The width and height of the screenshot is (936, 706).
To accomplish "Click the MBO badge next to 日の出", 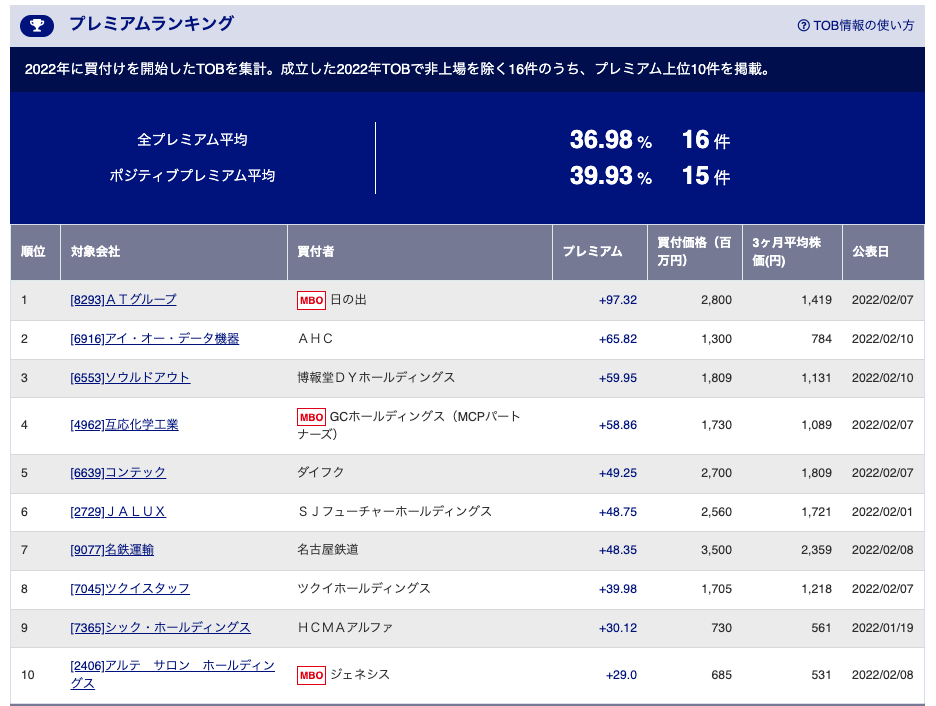I will tap(312, 300).
